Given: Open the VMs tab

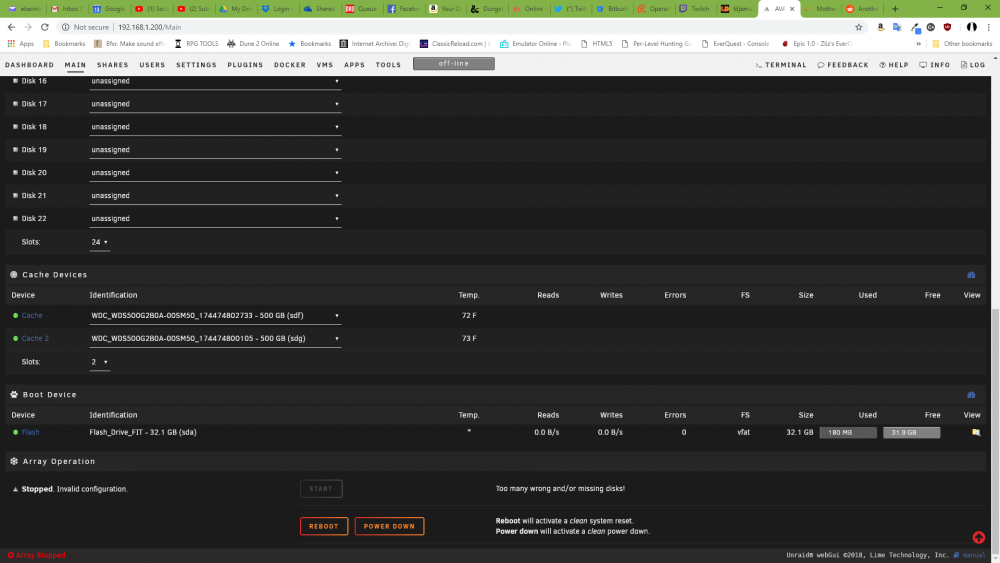Looking at the screenshot, I should (325, 65).
